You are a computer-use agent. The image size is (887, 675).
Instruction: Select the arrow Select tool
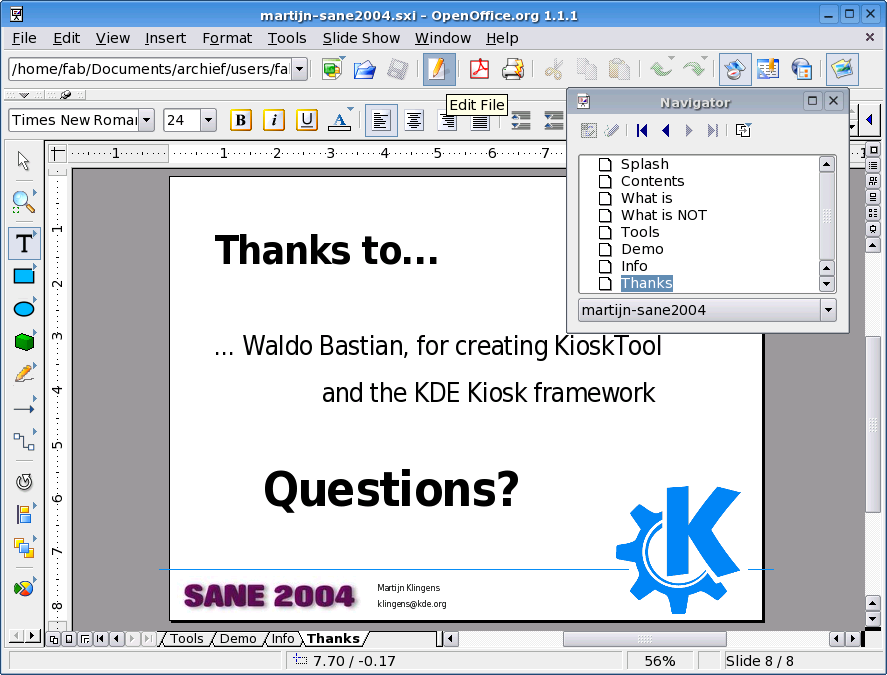click(x=24, y=161)
